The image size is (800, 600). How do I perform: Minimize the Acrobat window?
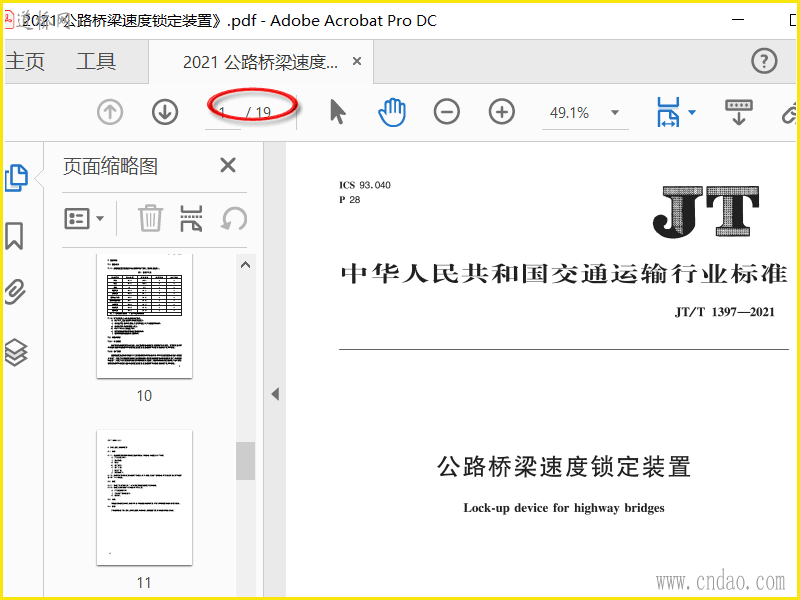738,20
